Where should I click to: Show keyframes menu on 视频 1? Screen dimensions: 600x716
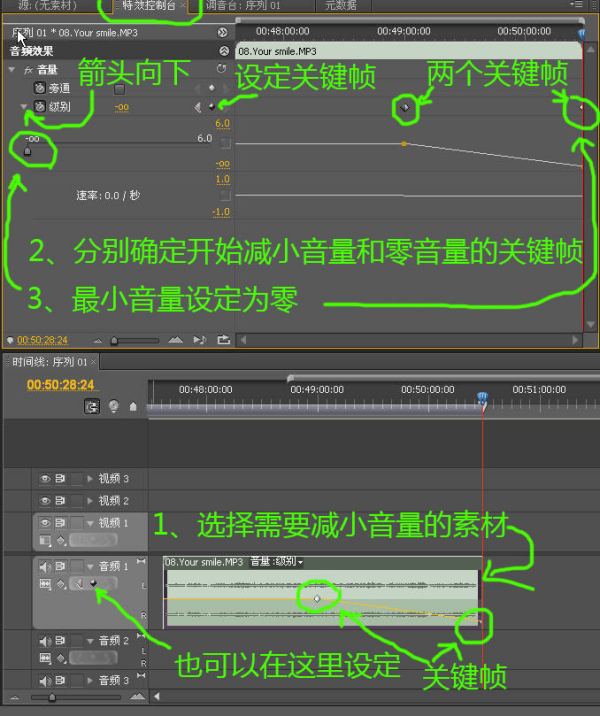pos(61,541)
